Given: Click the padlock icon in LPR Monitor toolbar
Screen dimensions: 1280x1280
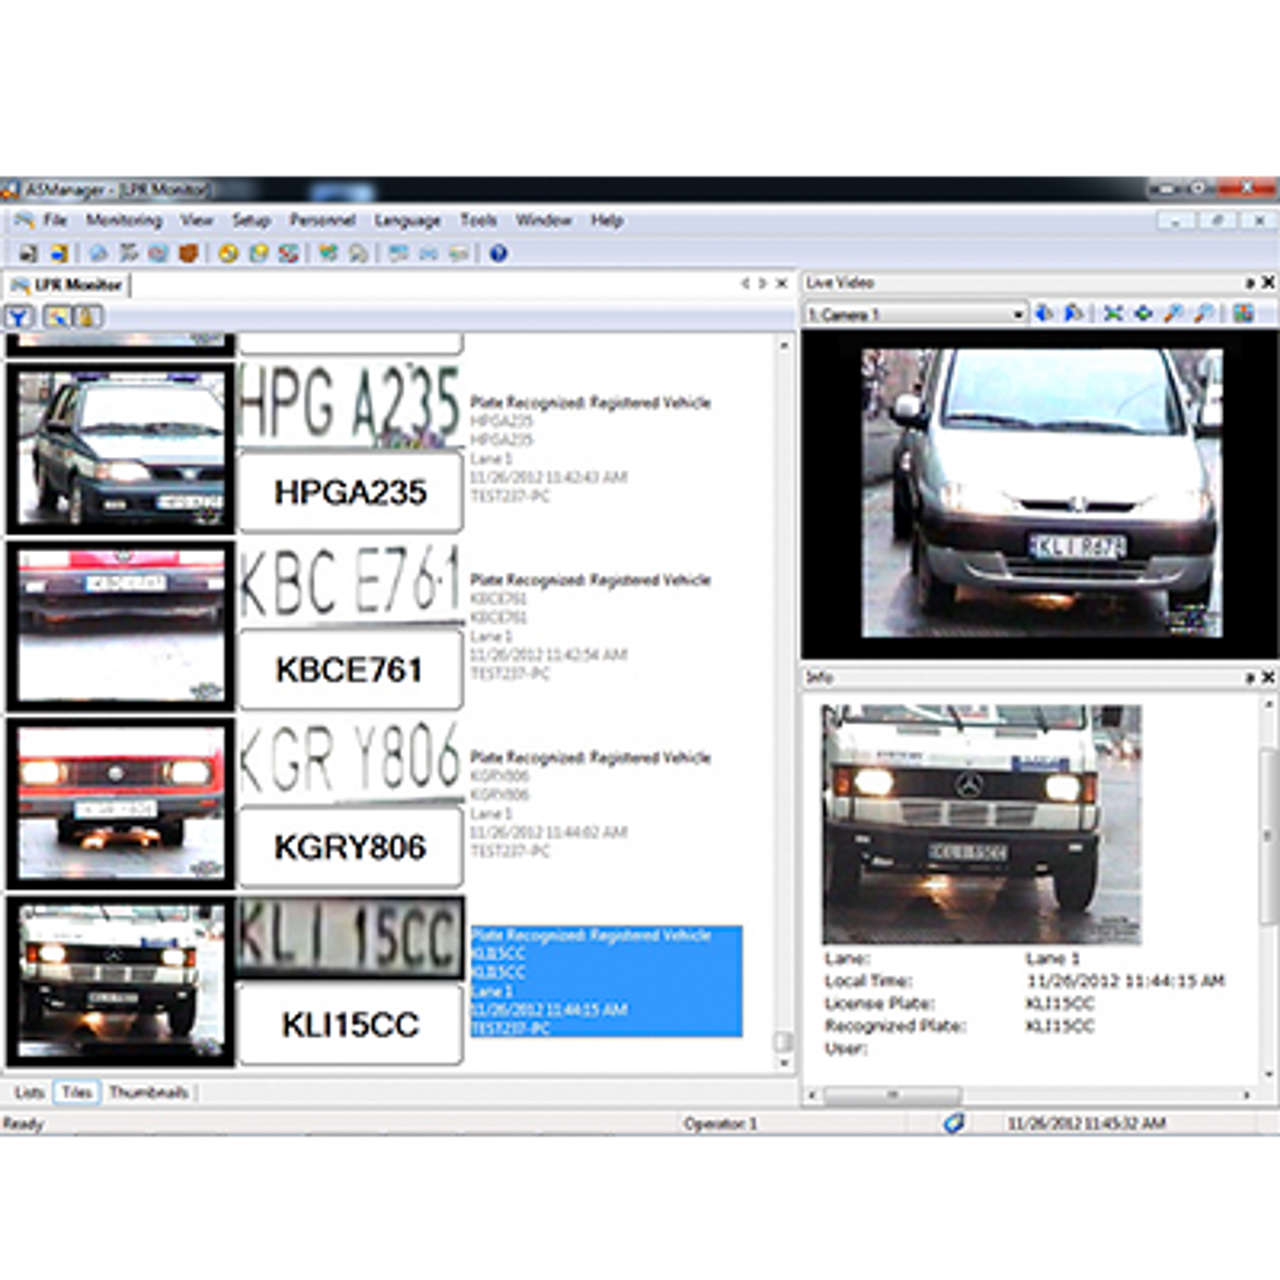Looking at the screenshot, I should 87,317.
